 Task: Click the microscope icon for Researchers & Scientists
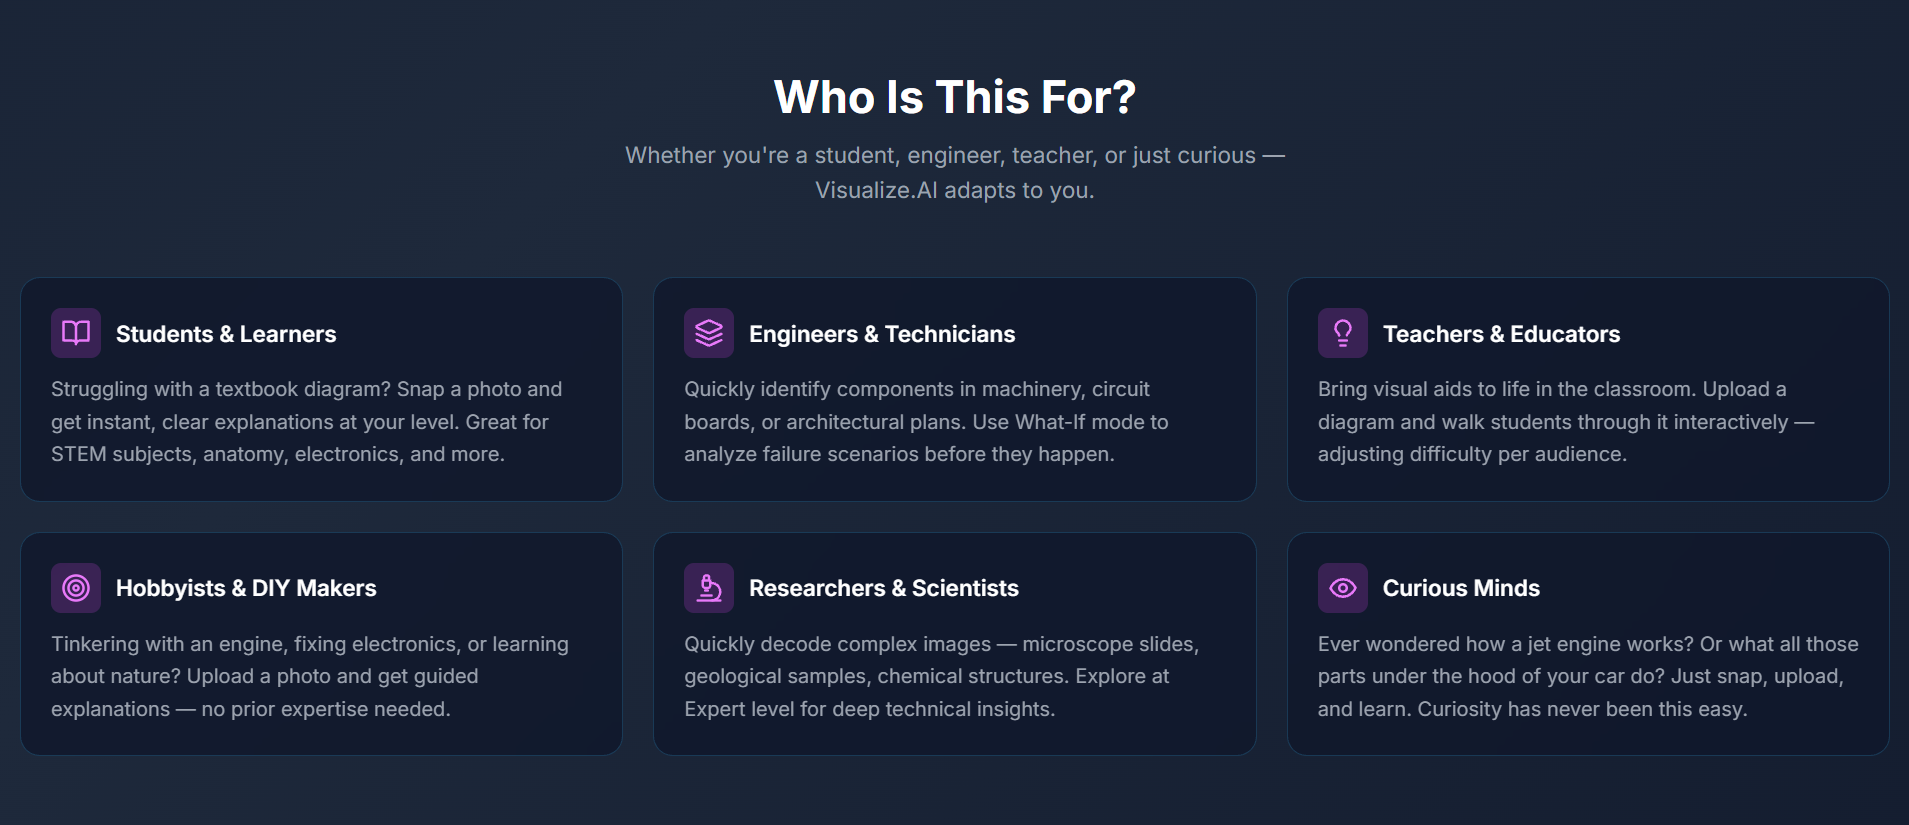pos(709,588)
